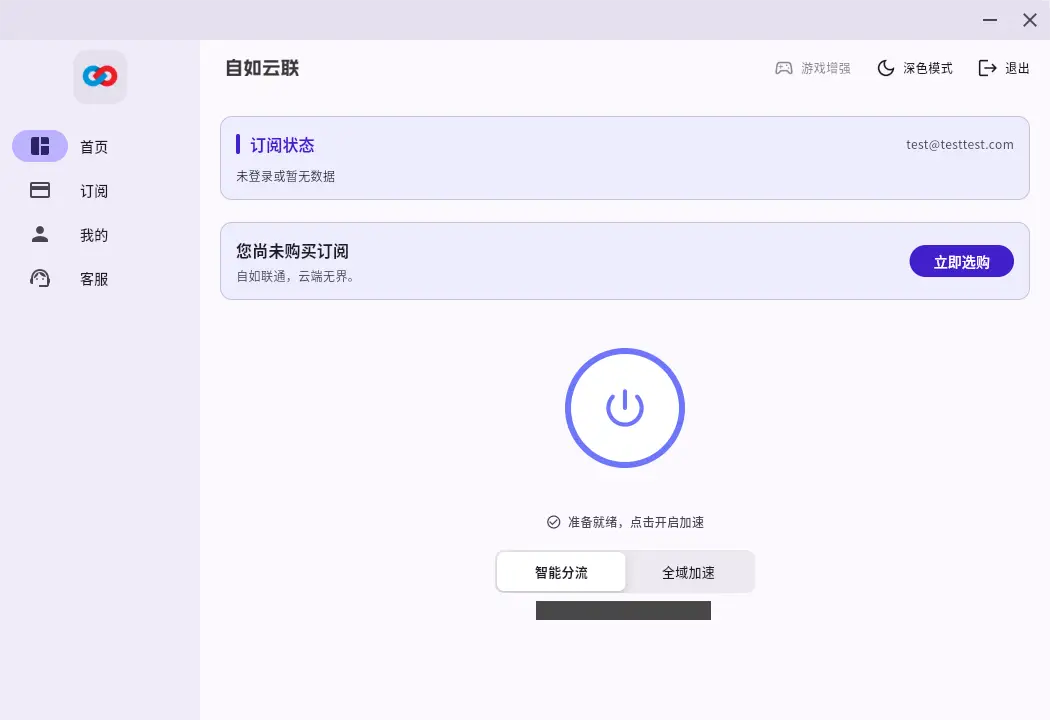Select the 首页 home icon in sidebar
Screen dimensions: 1050x720
[x=40, y=146]
